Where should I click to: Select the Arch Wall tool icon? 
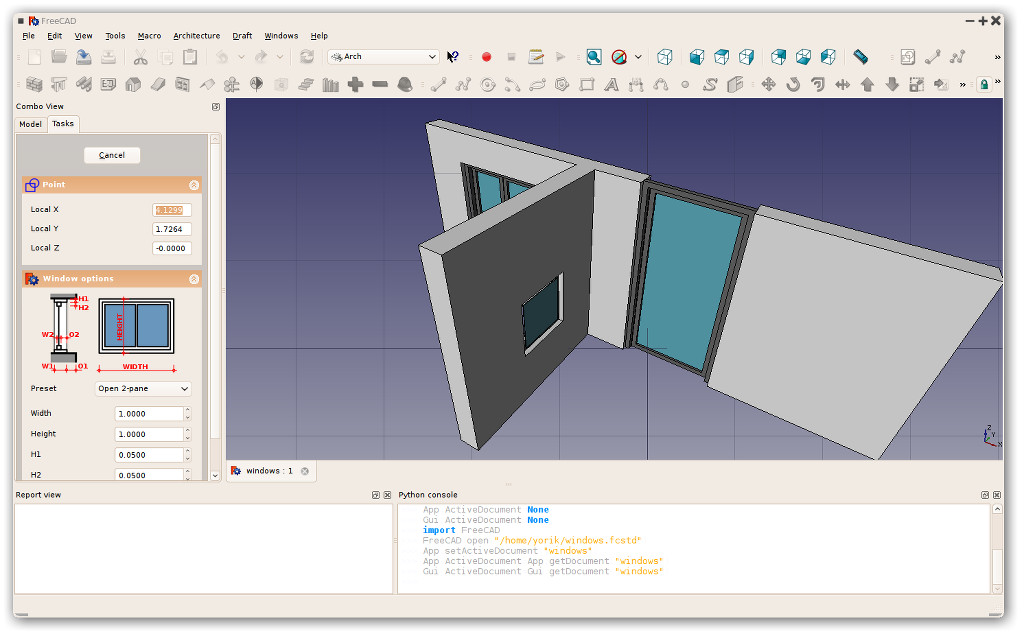[34, 84]
